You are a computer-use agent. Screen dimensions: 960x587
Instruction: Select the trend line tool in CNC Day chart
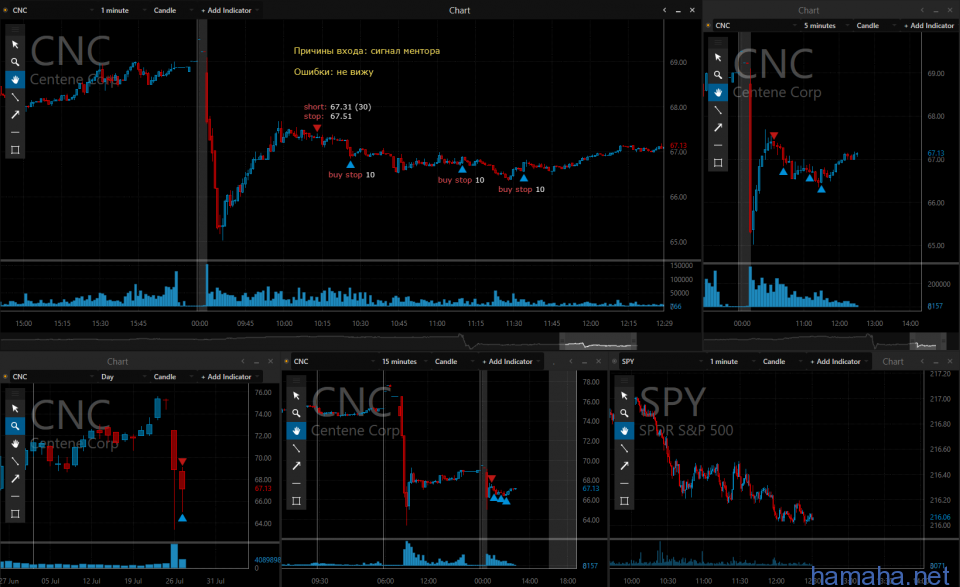pyautogui.click(x=15, y=462)
